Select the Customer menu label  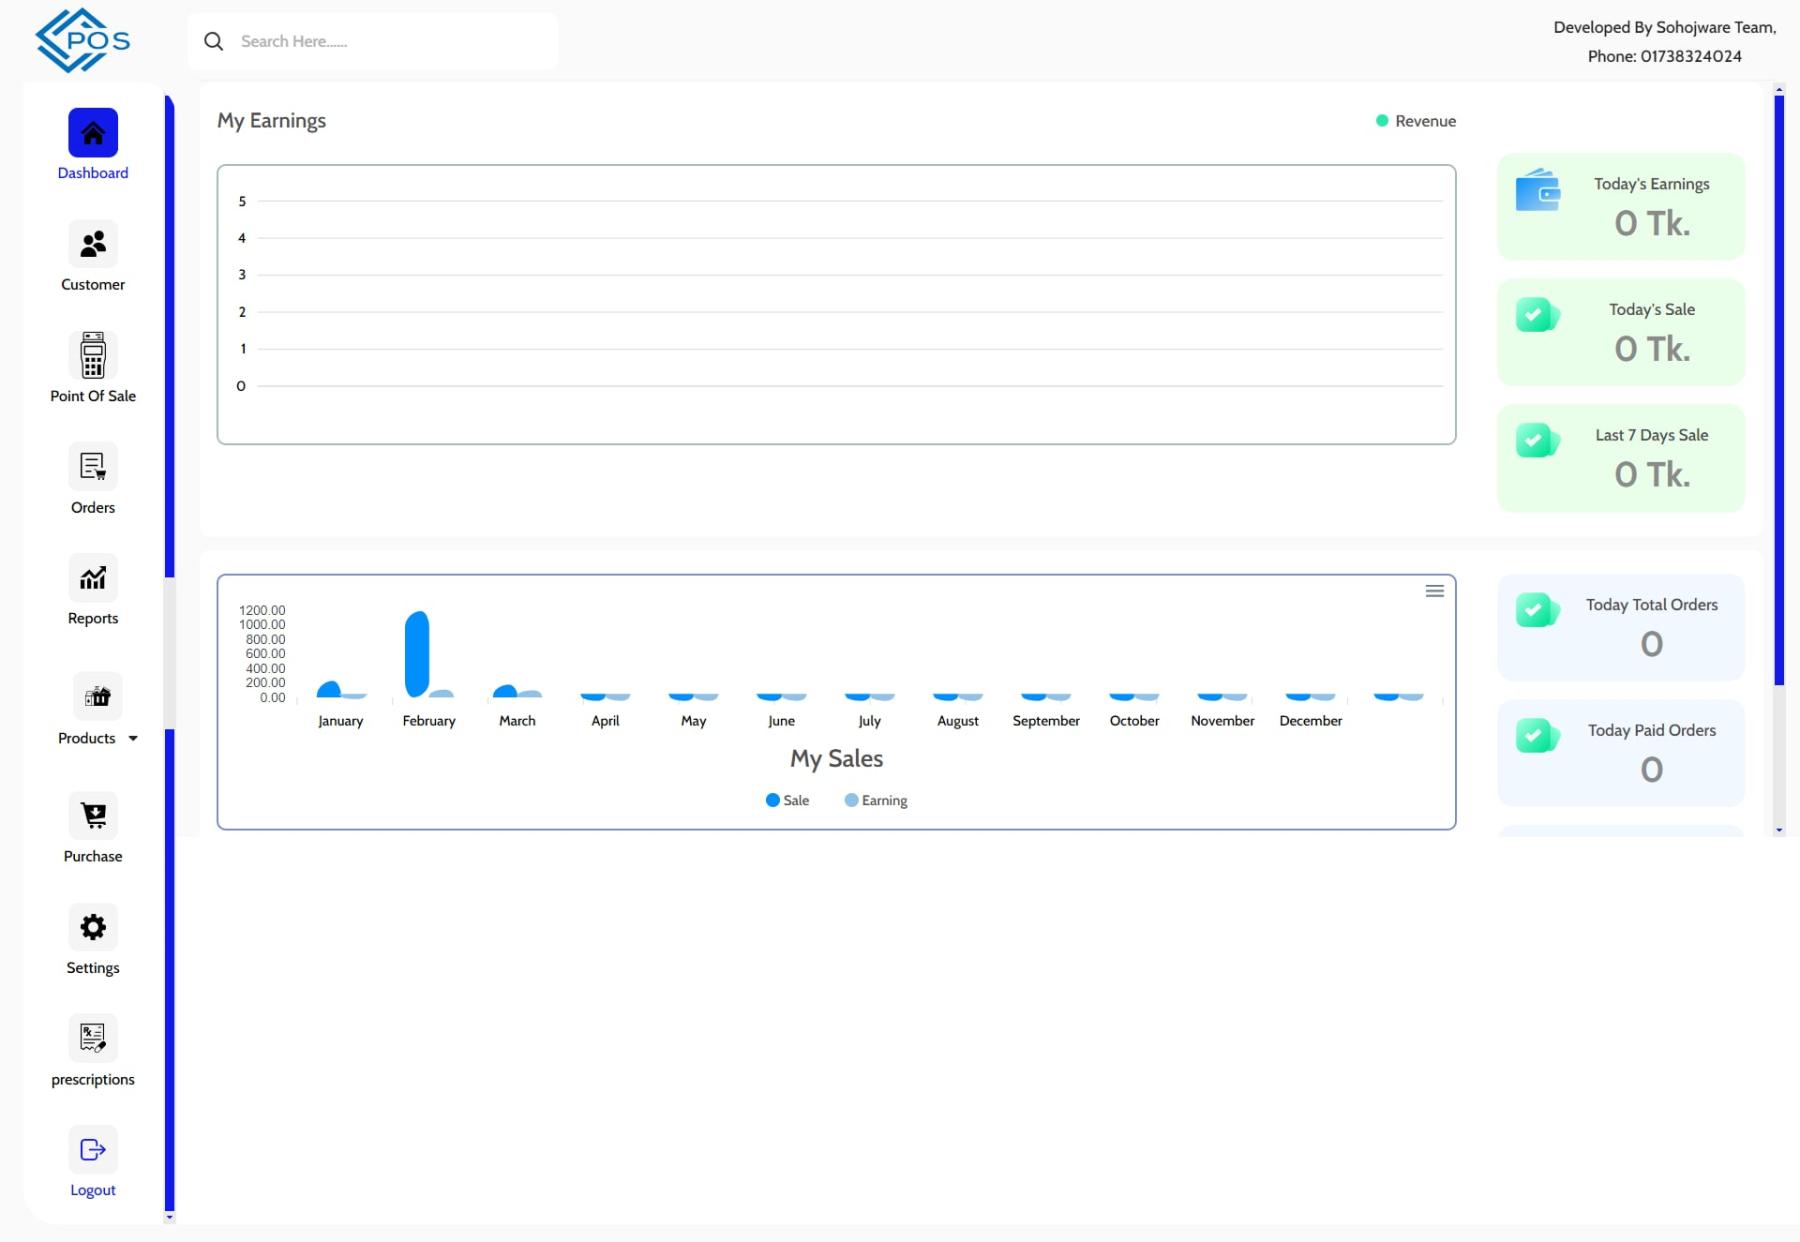pos(93,285)
